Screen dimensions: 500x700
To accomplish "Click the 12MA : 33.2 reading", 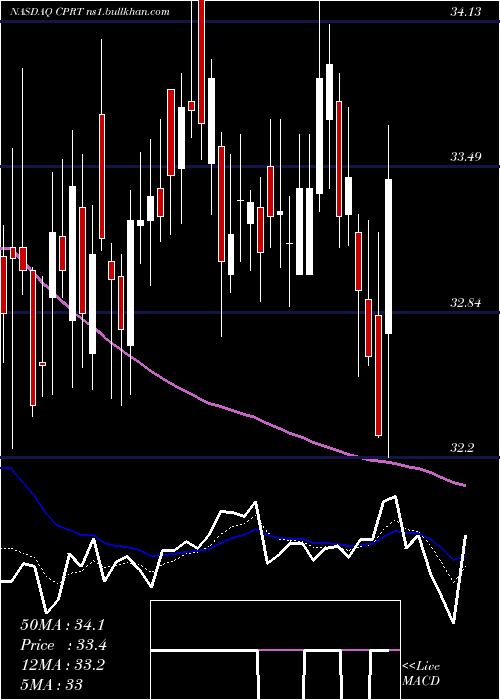I will (x=62, y=665).
